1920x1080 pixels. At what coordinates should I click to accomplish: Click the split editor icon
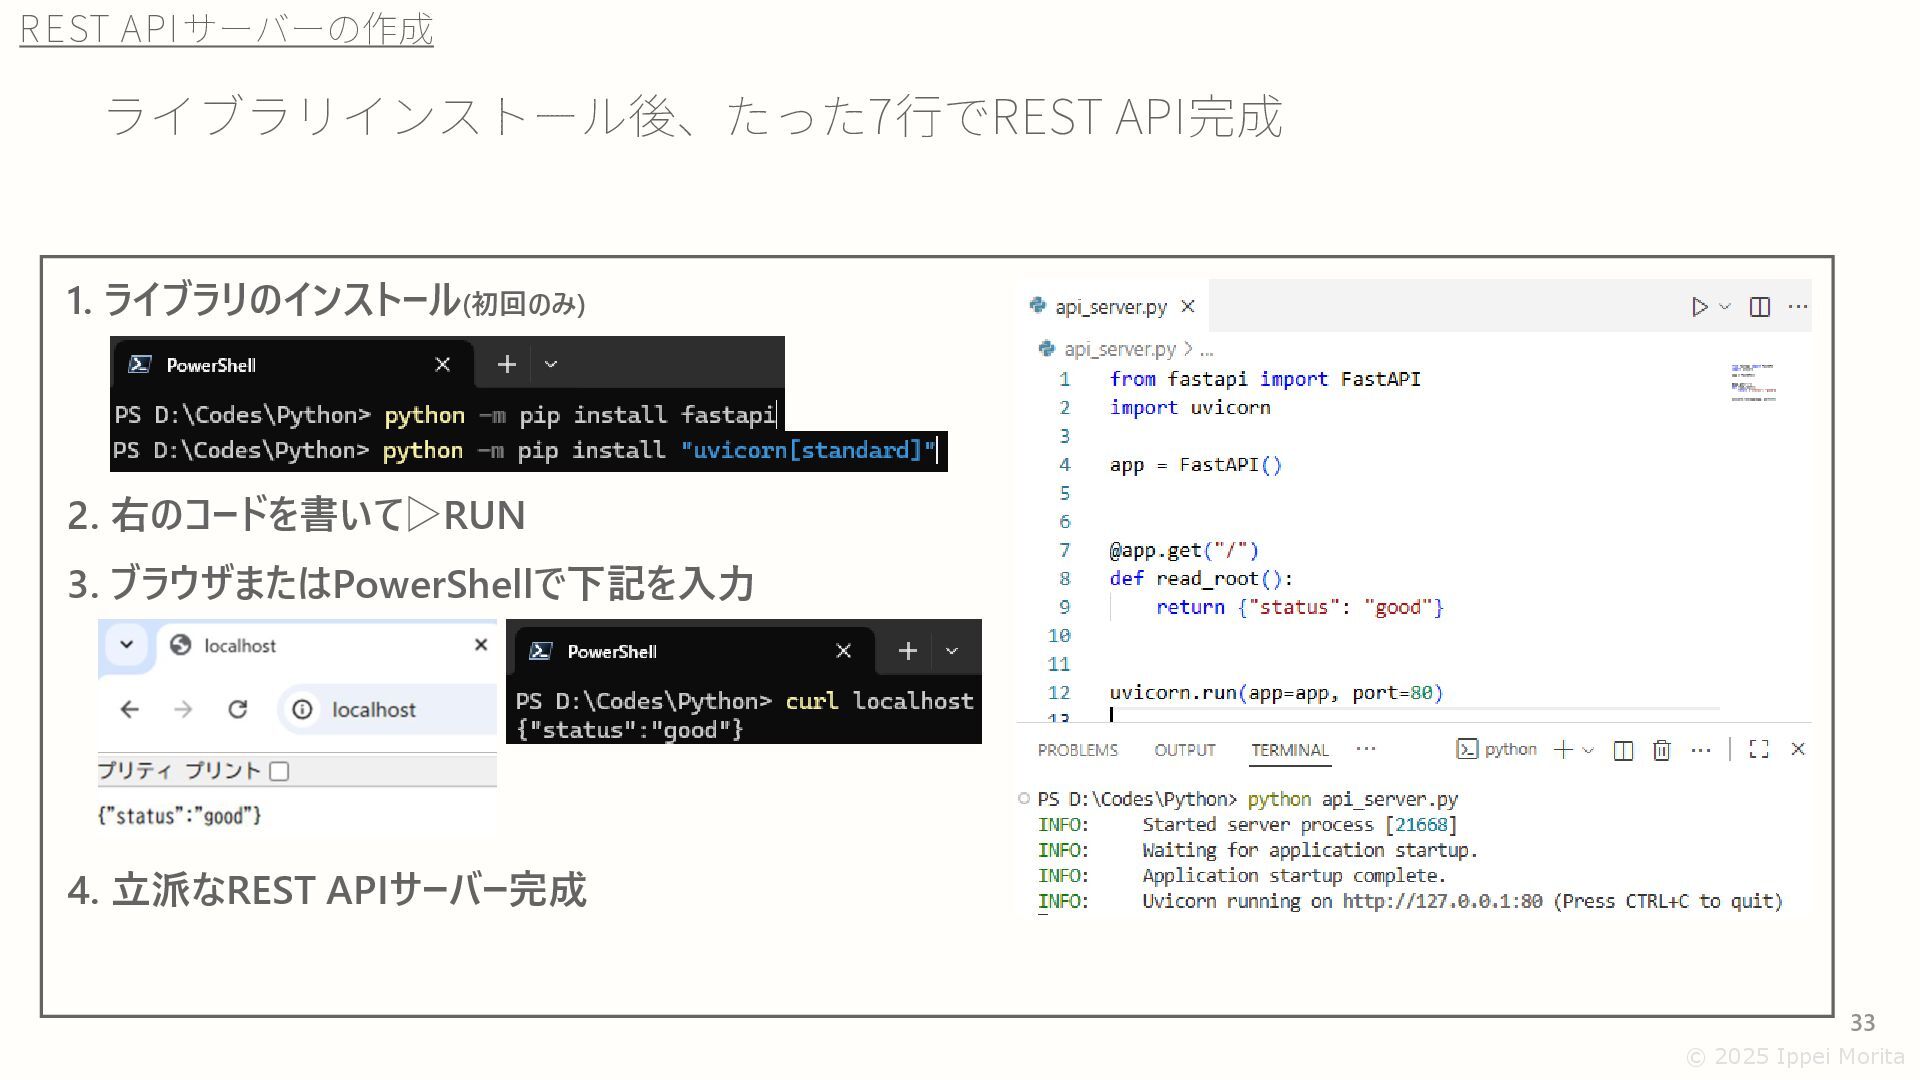click(1760, 307)
